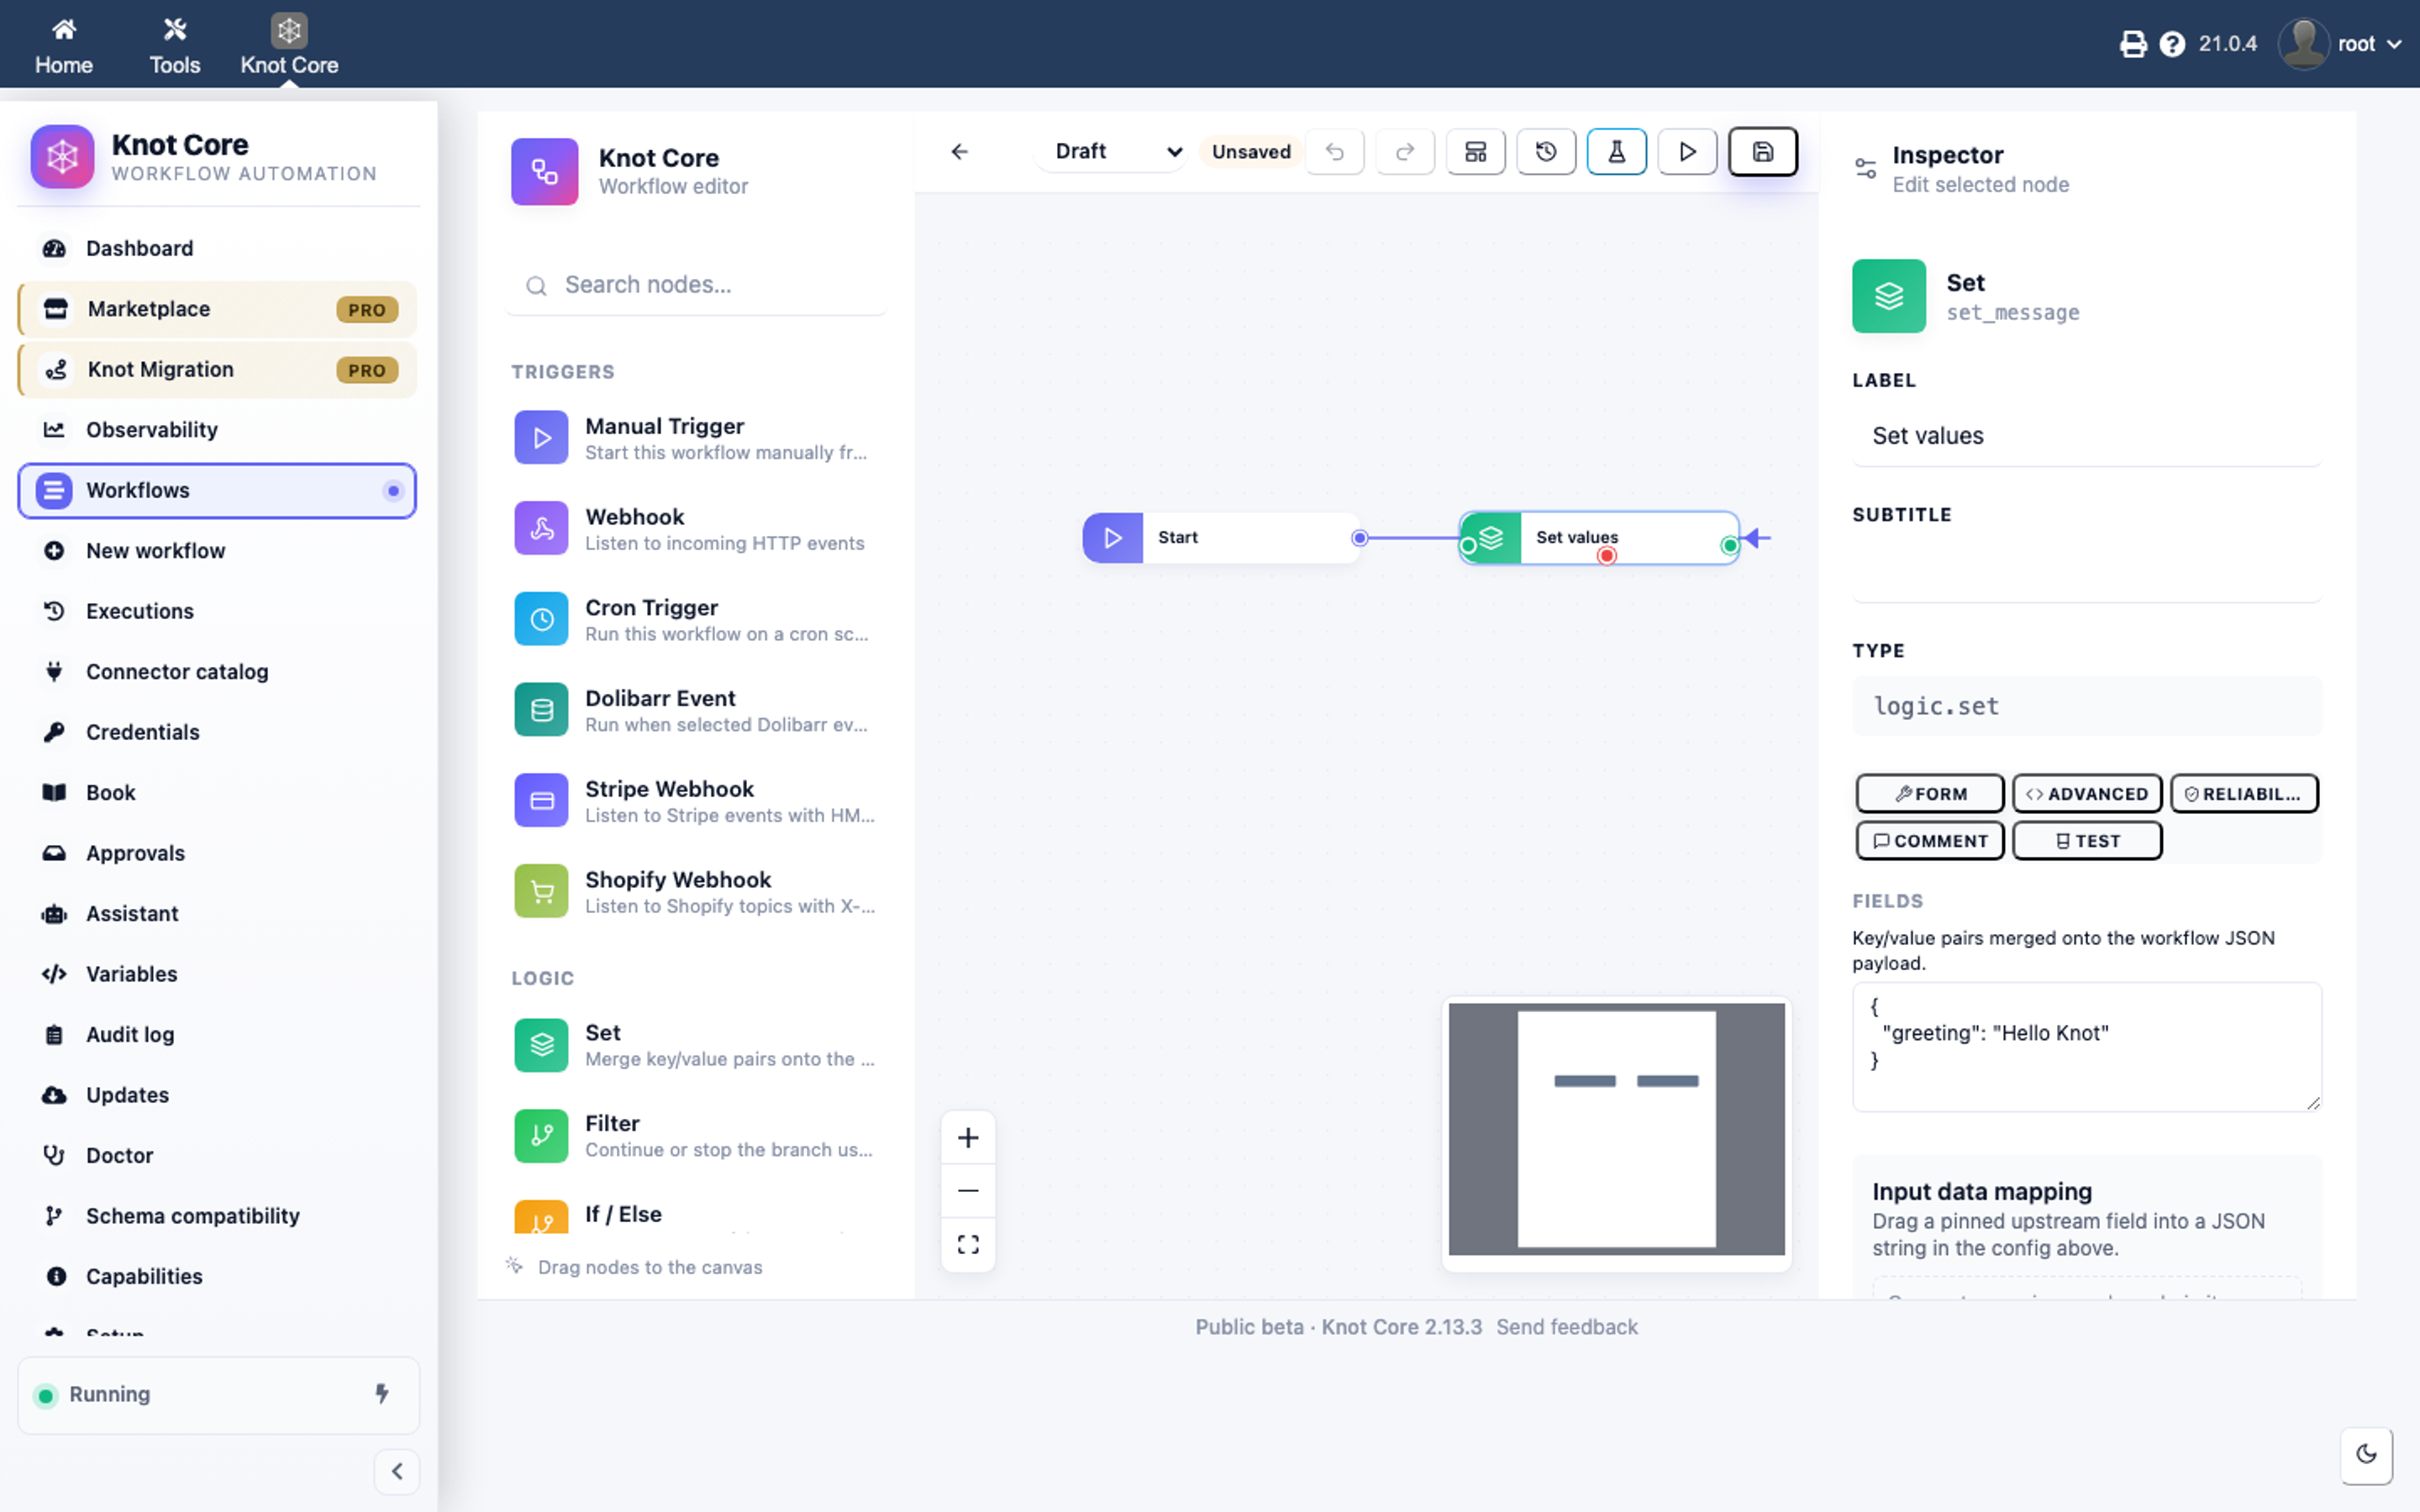This screenshot has width=2420, height=1512.
Task: Zoom in on canvas with plus button
Action: pos(968,1138)
